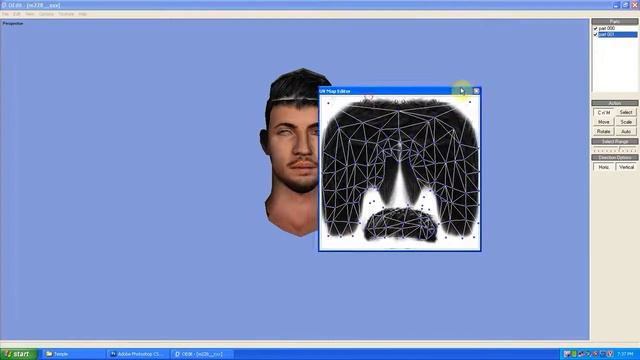Image resolution: width=640 pixels, height=360 pixels.
Task: Adjust the Select Range slider
Action: [x=615, y=150]
